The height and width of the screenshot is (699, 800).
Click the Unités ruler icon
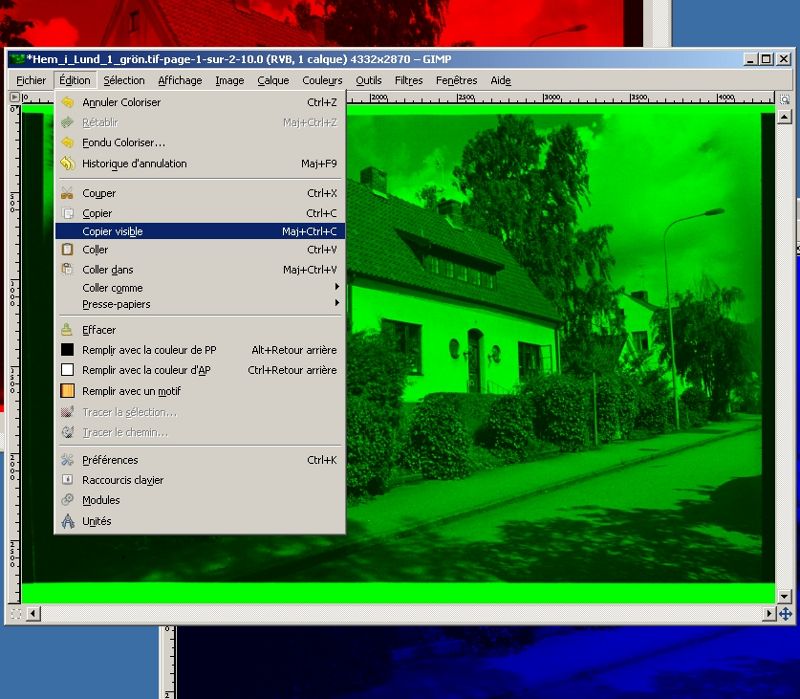(68, 521)
